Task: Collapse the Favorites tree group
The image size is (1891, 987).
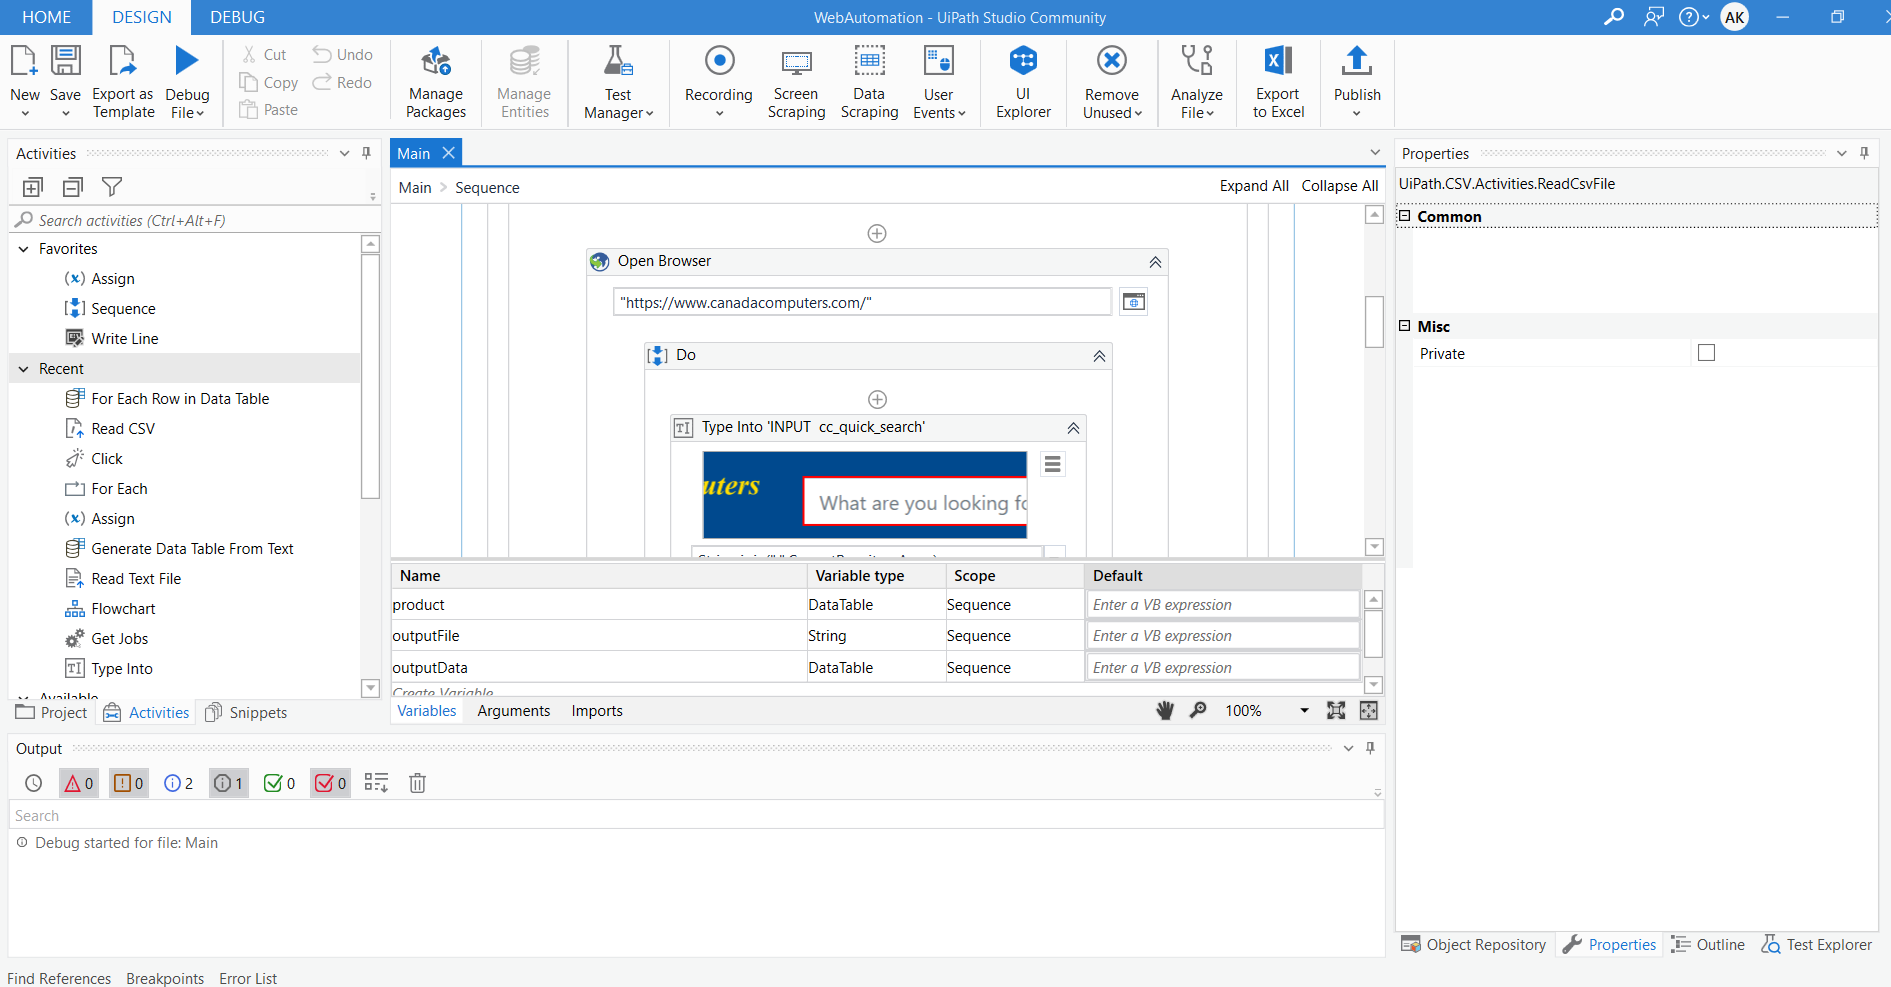Action: tap(23, 249)
